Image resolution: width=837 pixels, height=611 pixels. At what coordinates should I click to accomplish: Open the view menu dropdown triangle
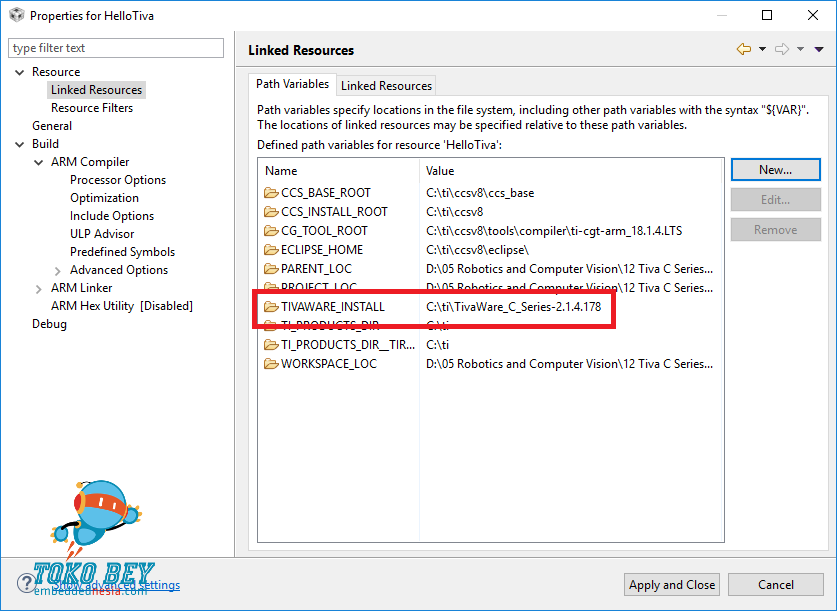point(819,50)
